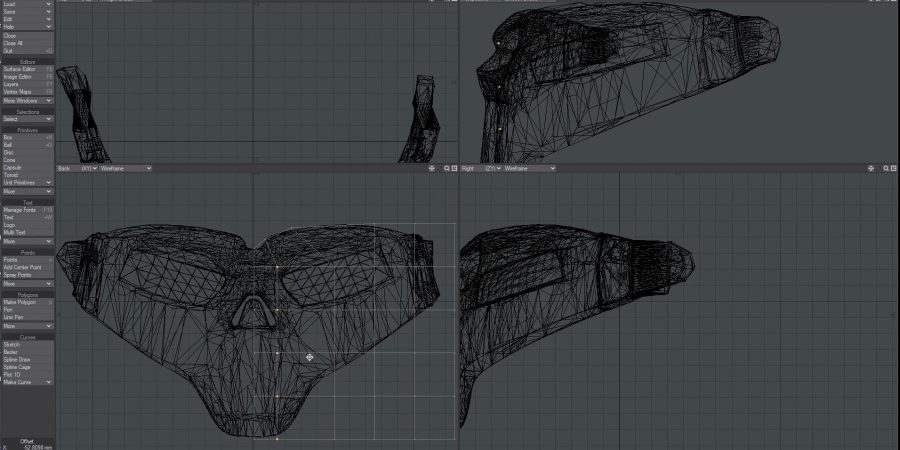Image resolution: width=900 pixels, height=450 pixels.
Task: Click zoom magnifier icon in Right viewport
Action: pos(886,168)
